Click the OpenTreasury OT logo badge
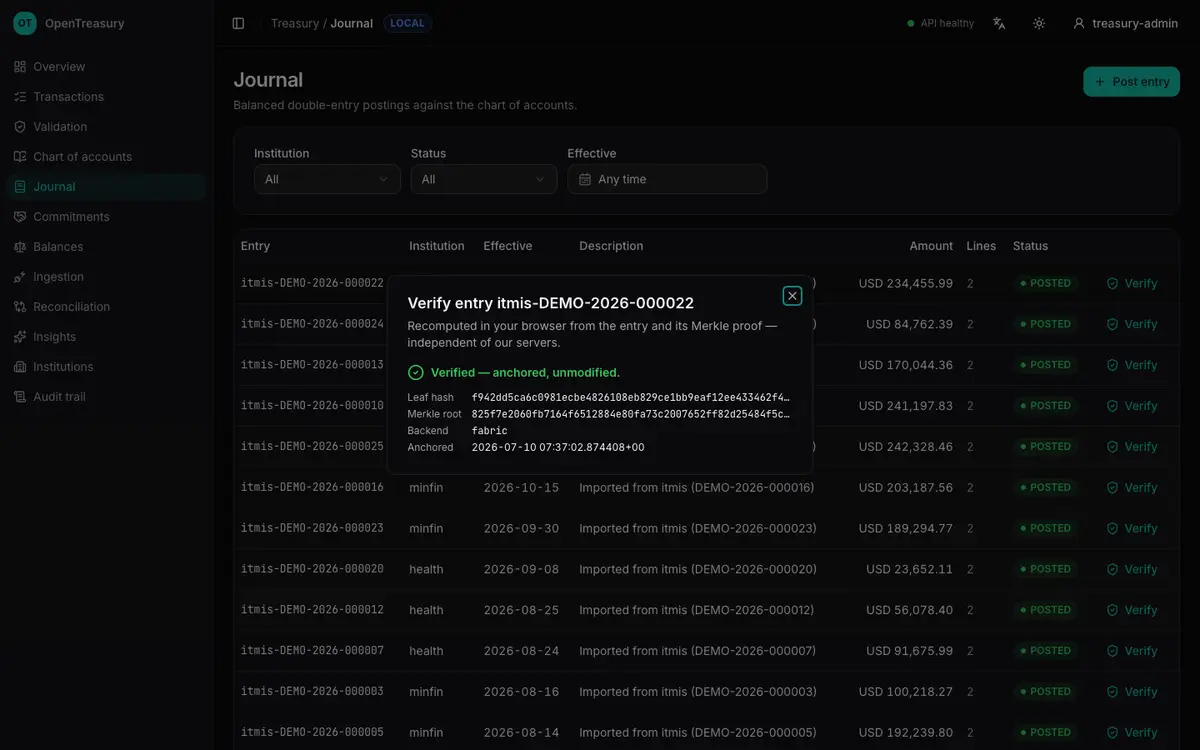The image size is (1200, 750). (25, 23)
